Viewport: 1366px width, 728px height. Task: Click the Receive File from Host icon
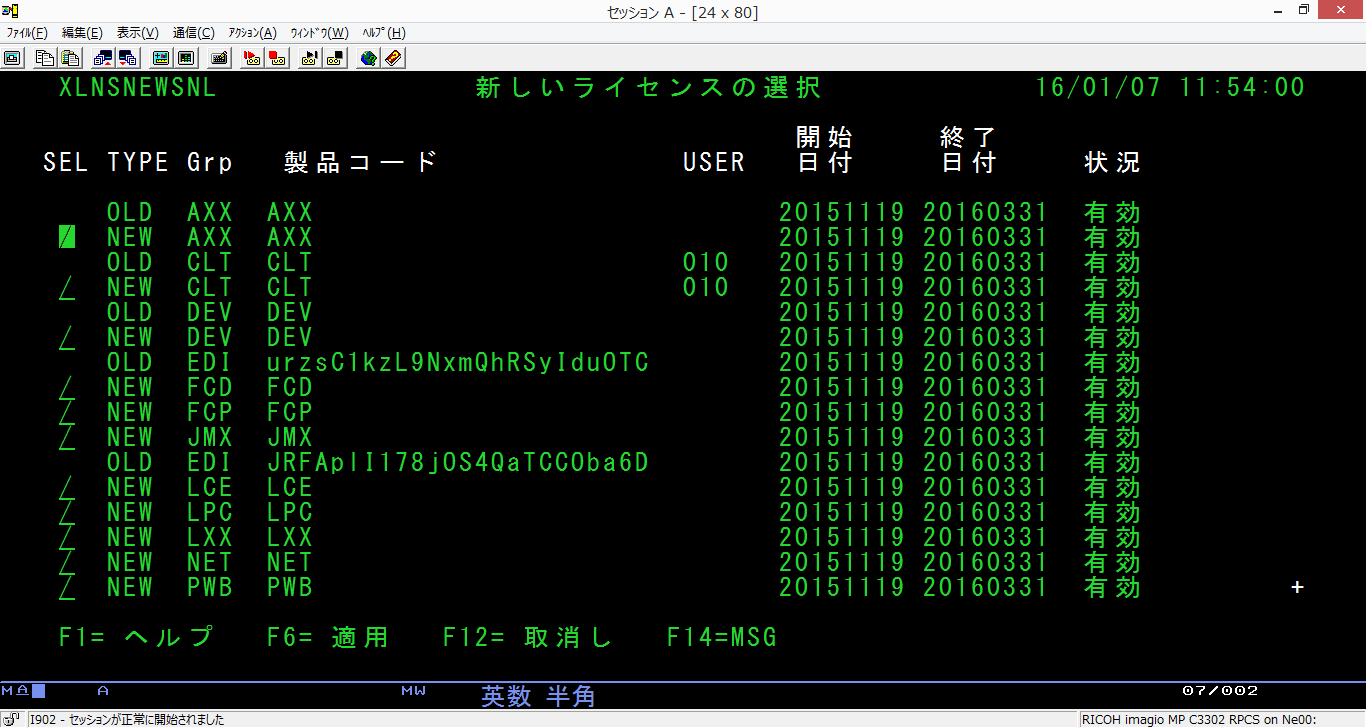click(127, 58)
